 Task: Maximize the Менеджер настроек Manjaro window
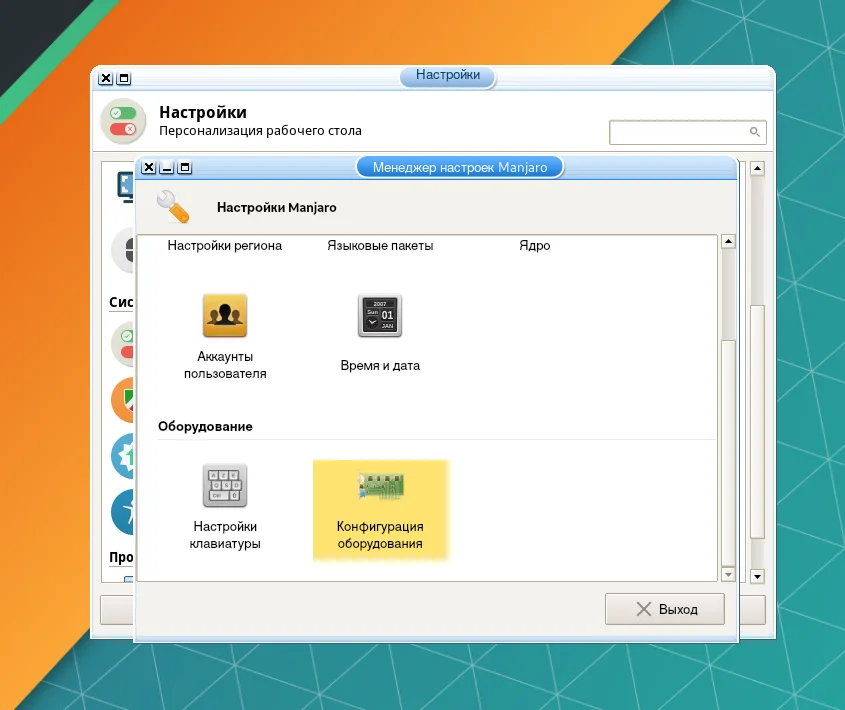click(x=185, y=168)
